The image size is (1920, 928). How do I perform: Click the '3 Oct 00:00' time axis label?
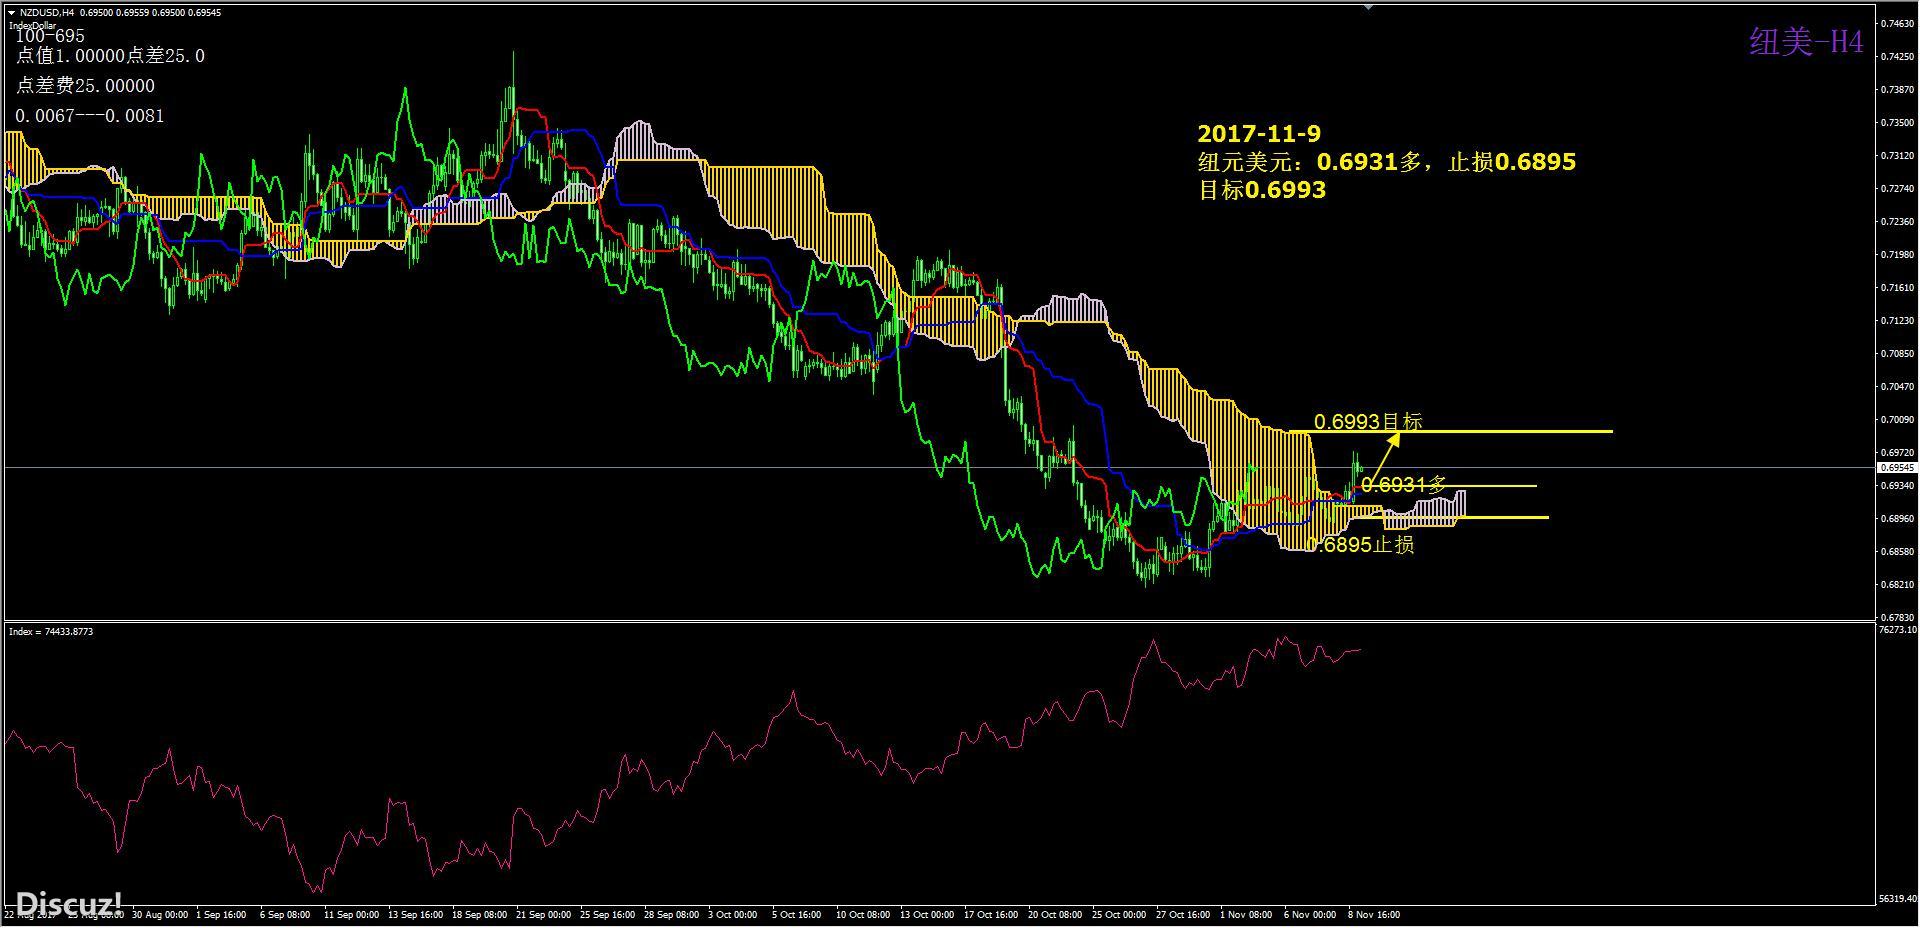coord(735,914)
